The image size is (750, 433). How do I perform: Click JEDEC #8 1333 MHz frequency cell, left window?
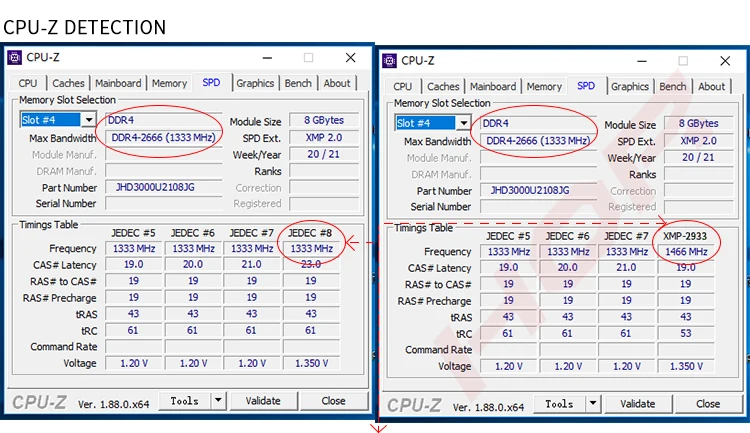click(311, 249)
